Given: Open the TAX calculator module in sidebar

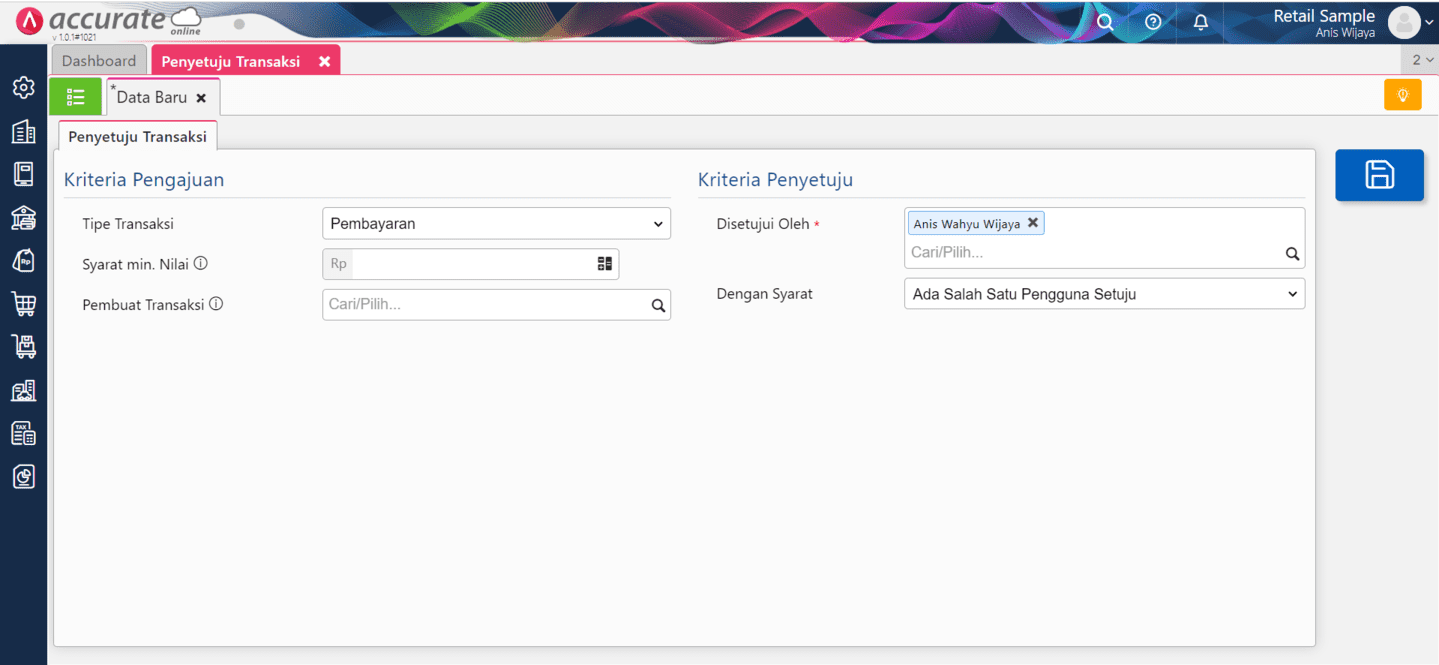Looking at the screenshot, I should click(23, 433).
